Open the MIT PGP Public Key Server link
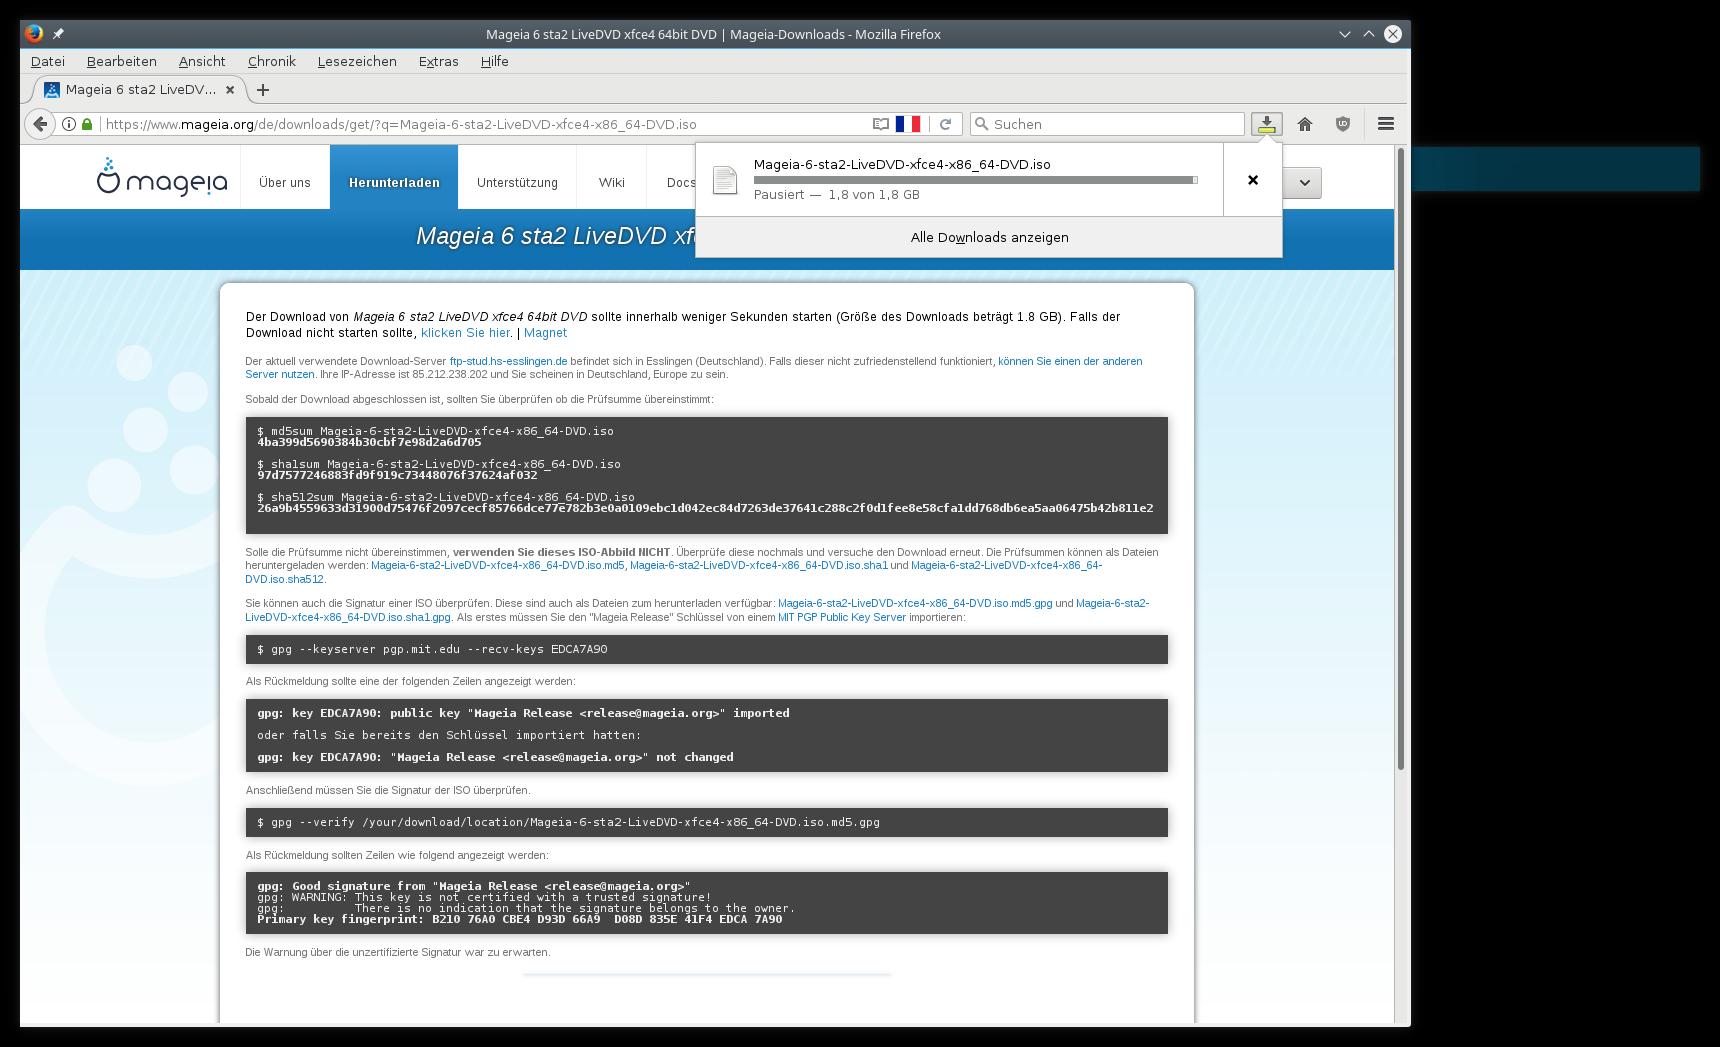Viewport: 1720px width, 1047px height. pyautogui.click(x=842, y=617)
